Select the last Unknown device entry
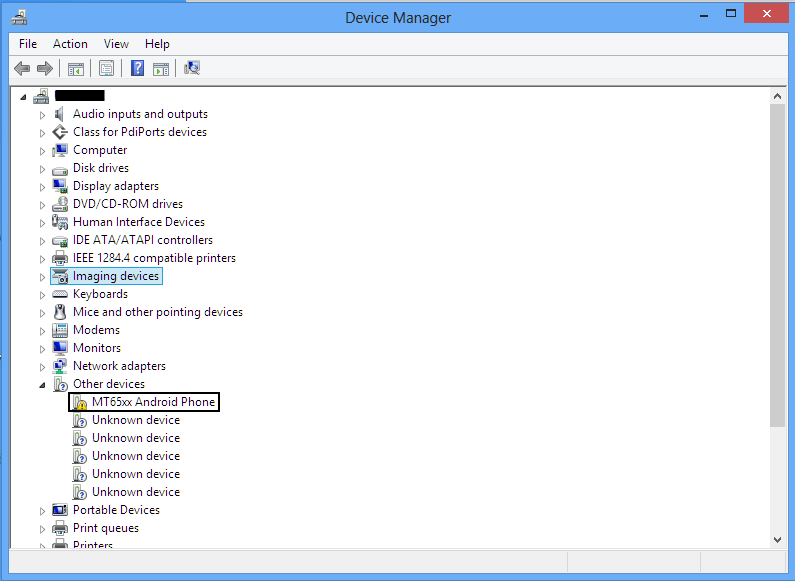 tap(135, 492)
